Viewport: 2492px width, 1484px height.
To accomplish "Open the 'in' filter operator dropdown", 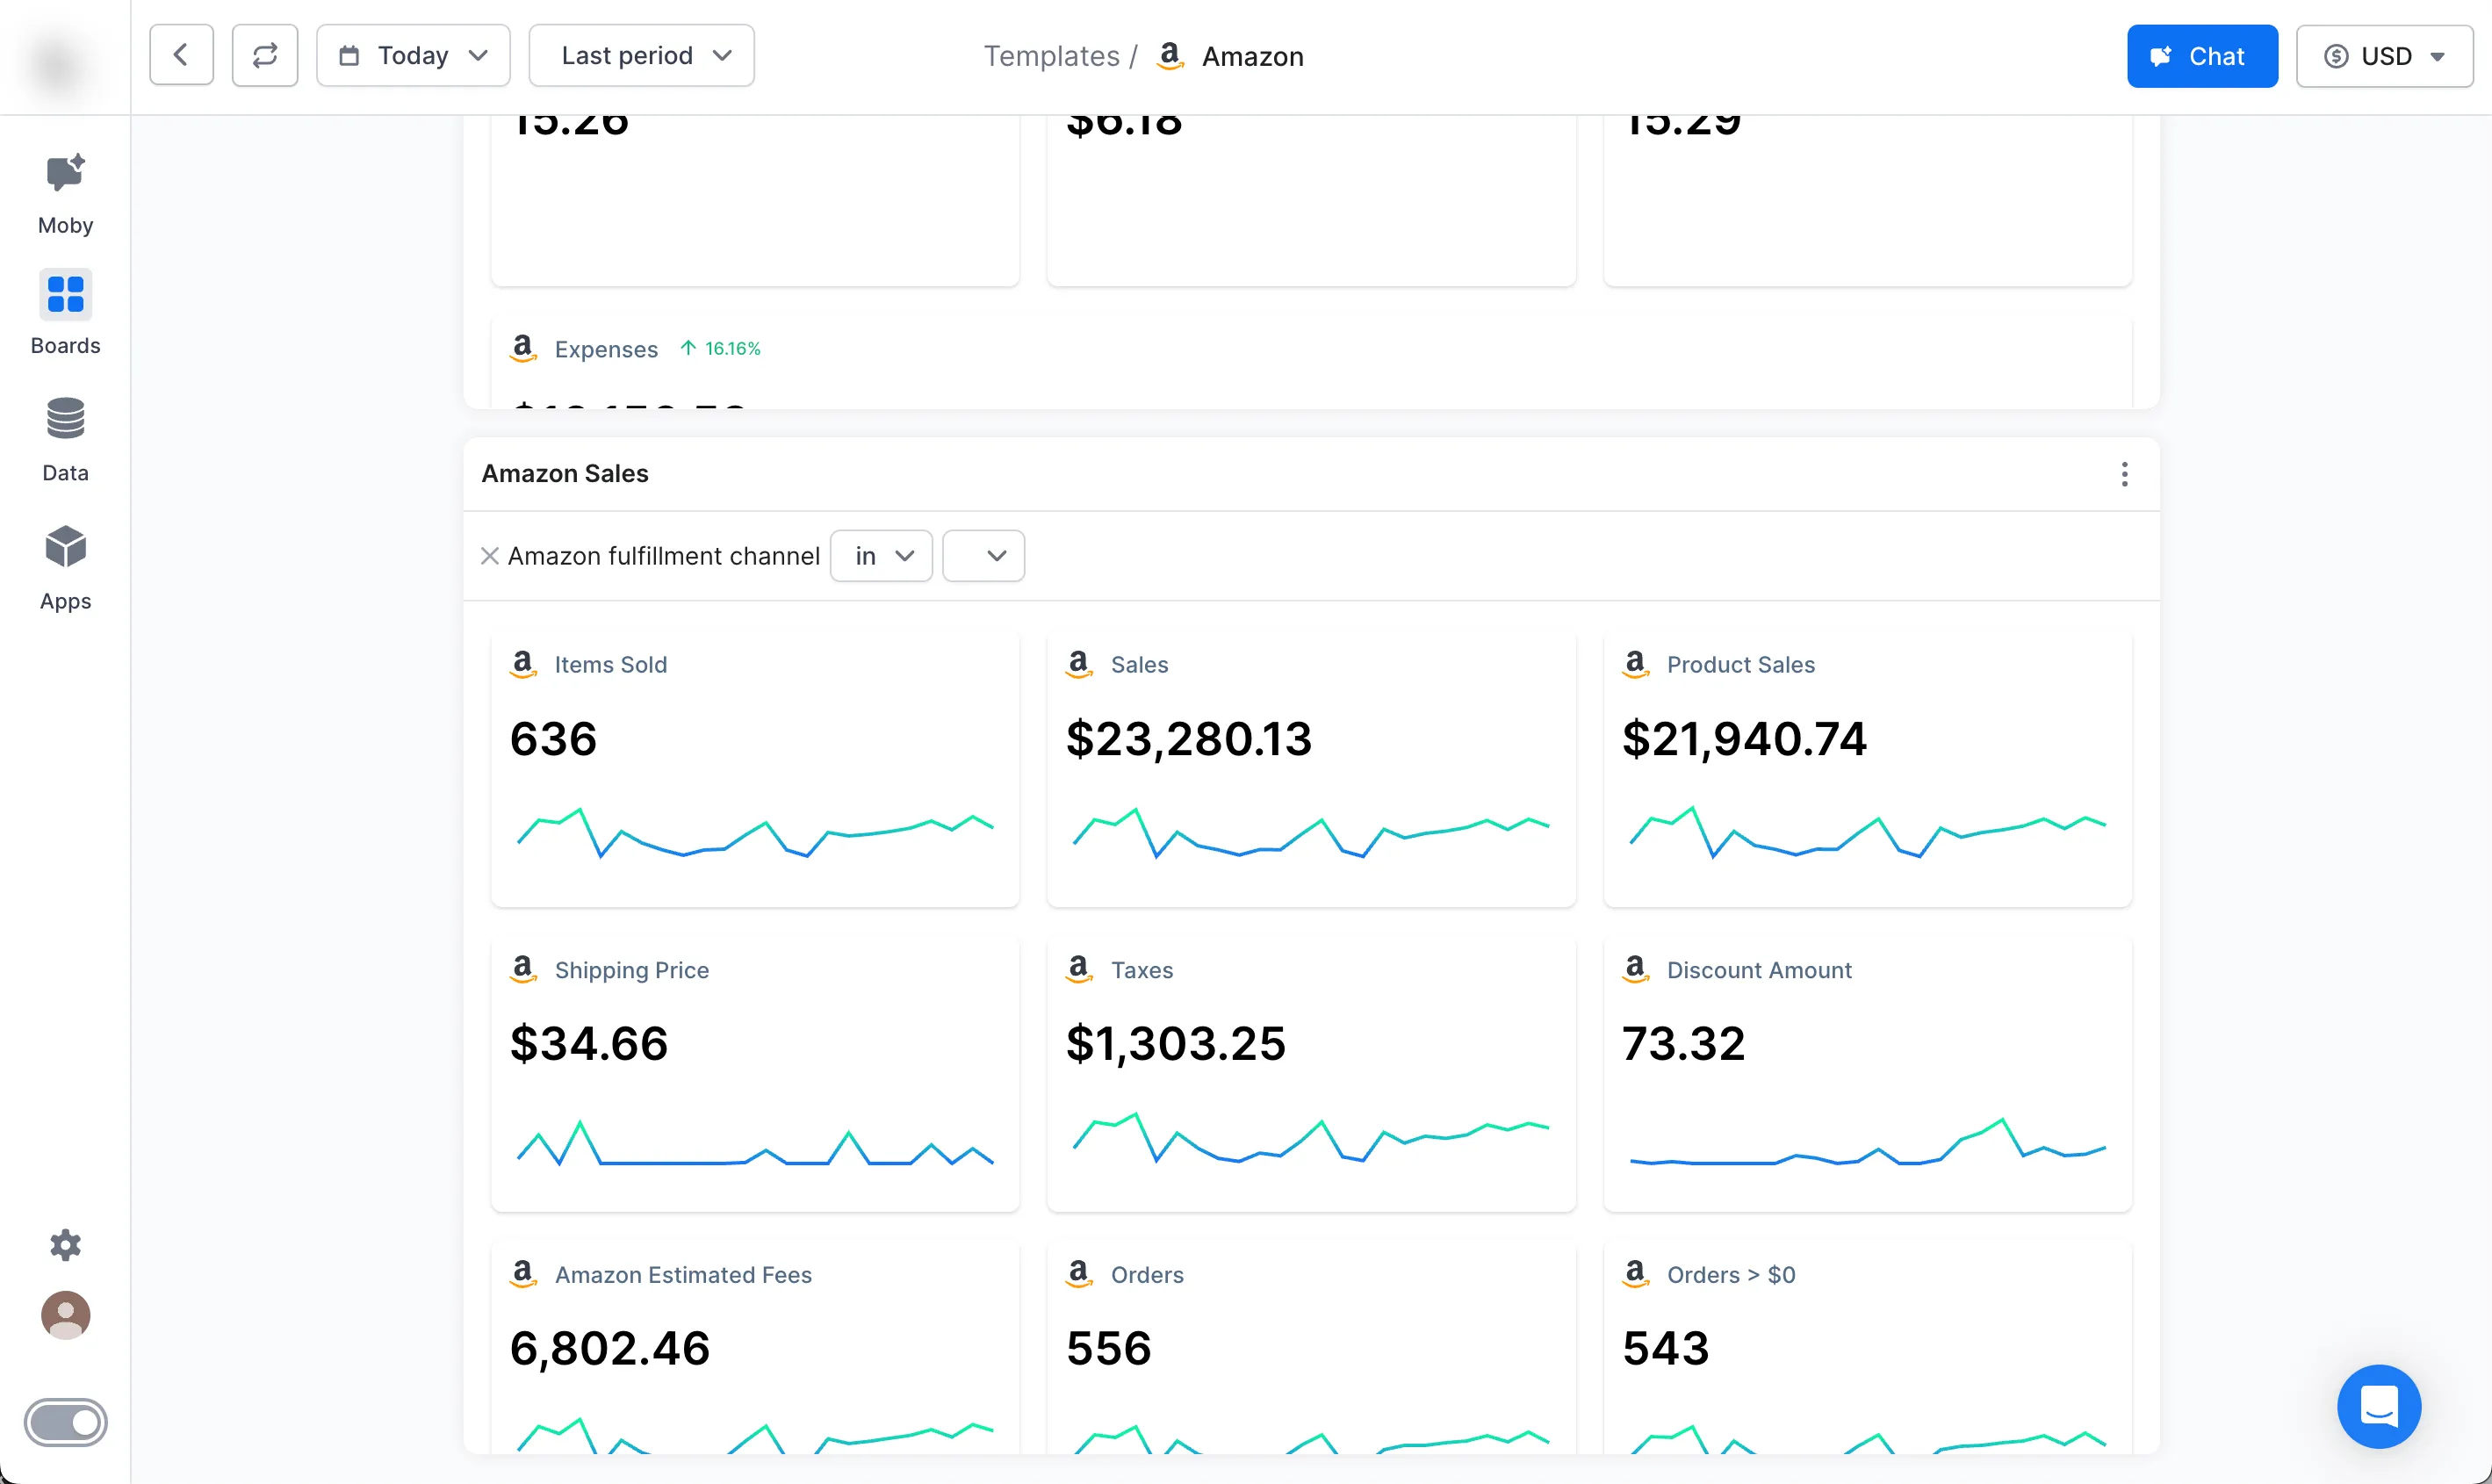I will click(x=882, y=556).
